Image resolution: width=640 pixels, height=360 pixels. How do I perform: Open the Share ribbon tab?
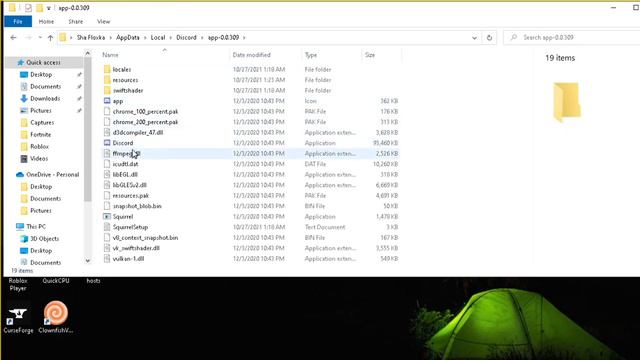tap(76, 22)
